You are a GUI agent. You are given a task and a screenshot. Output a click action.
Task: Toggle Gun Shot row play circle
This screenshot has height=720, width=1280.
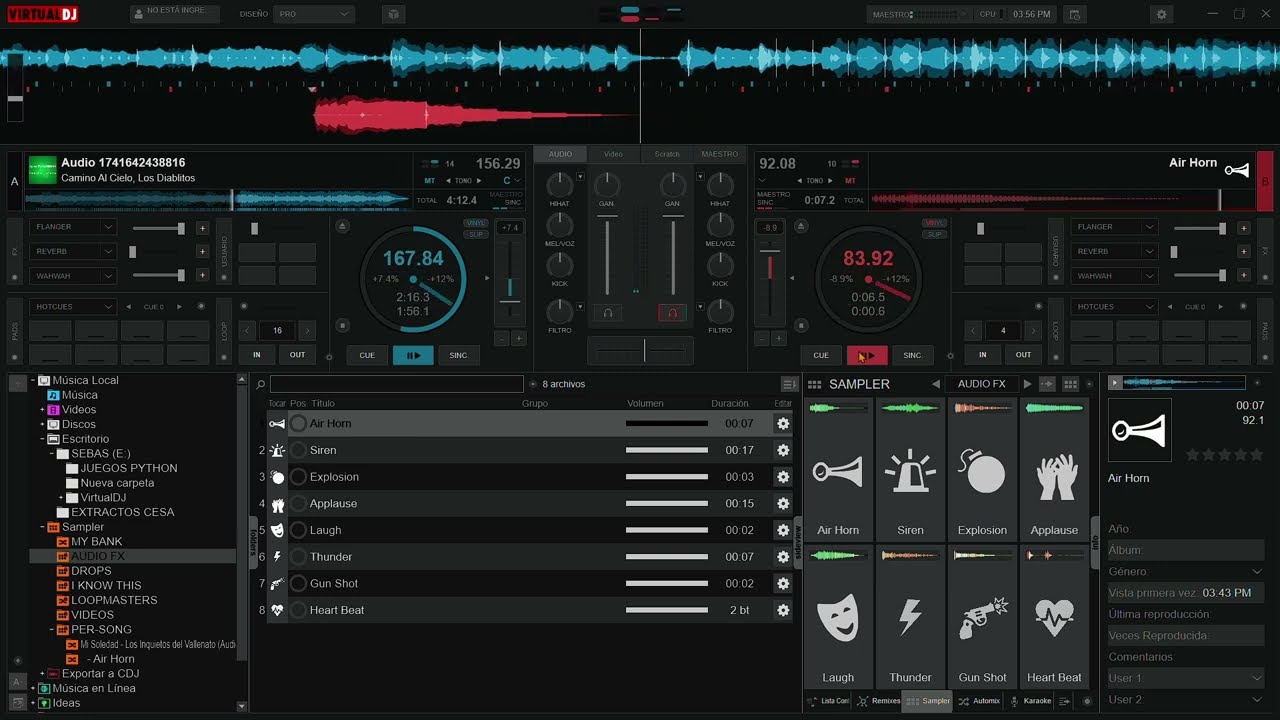[x=298, y=583]
